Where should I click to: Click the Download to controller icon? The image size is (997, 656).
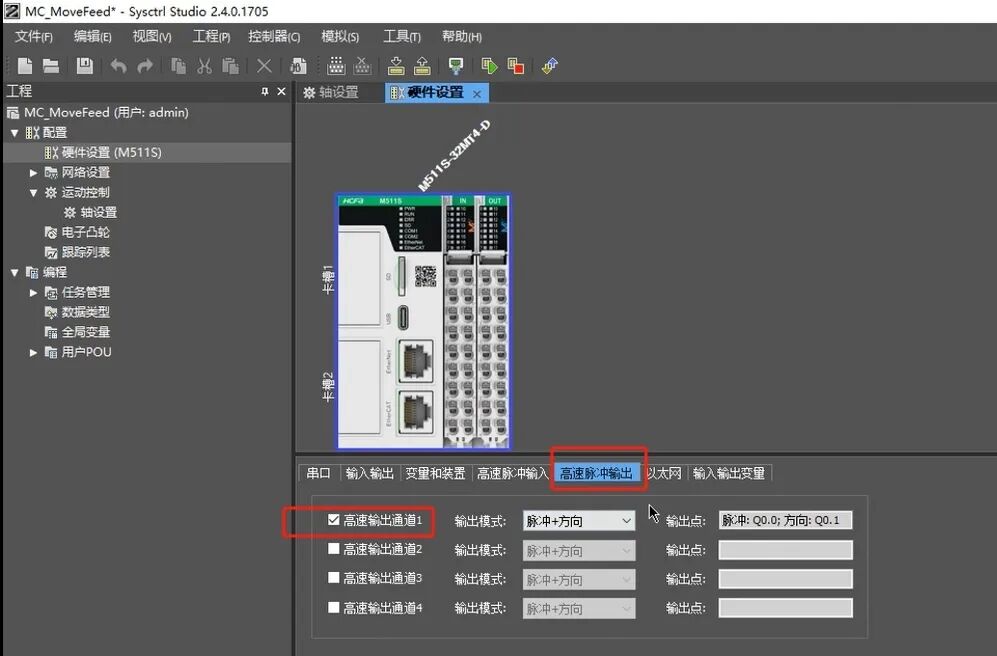(x=396, y=65)
